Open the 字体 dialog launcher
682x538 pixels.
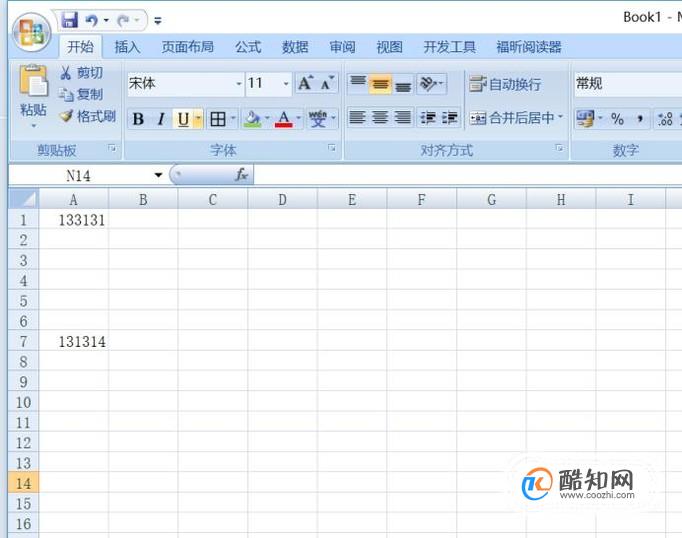click(332, 149)
